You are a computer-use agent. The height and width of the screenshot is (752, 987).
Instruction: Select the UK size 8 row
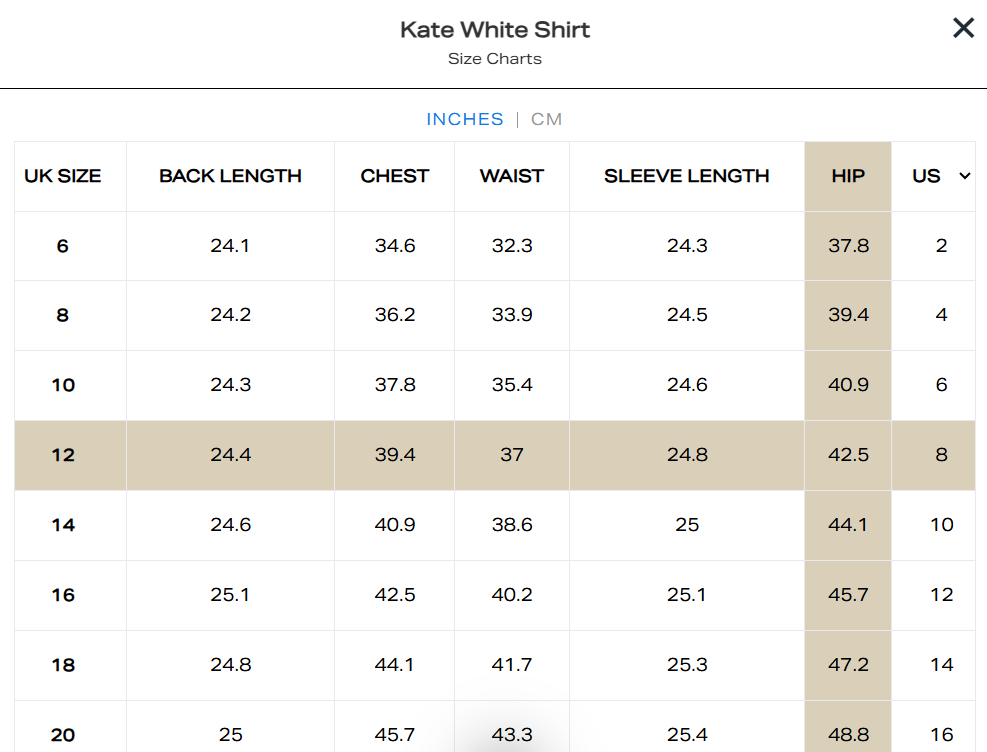[x=63, y=315]
